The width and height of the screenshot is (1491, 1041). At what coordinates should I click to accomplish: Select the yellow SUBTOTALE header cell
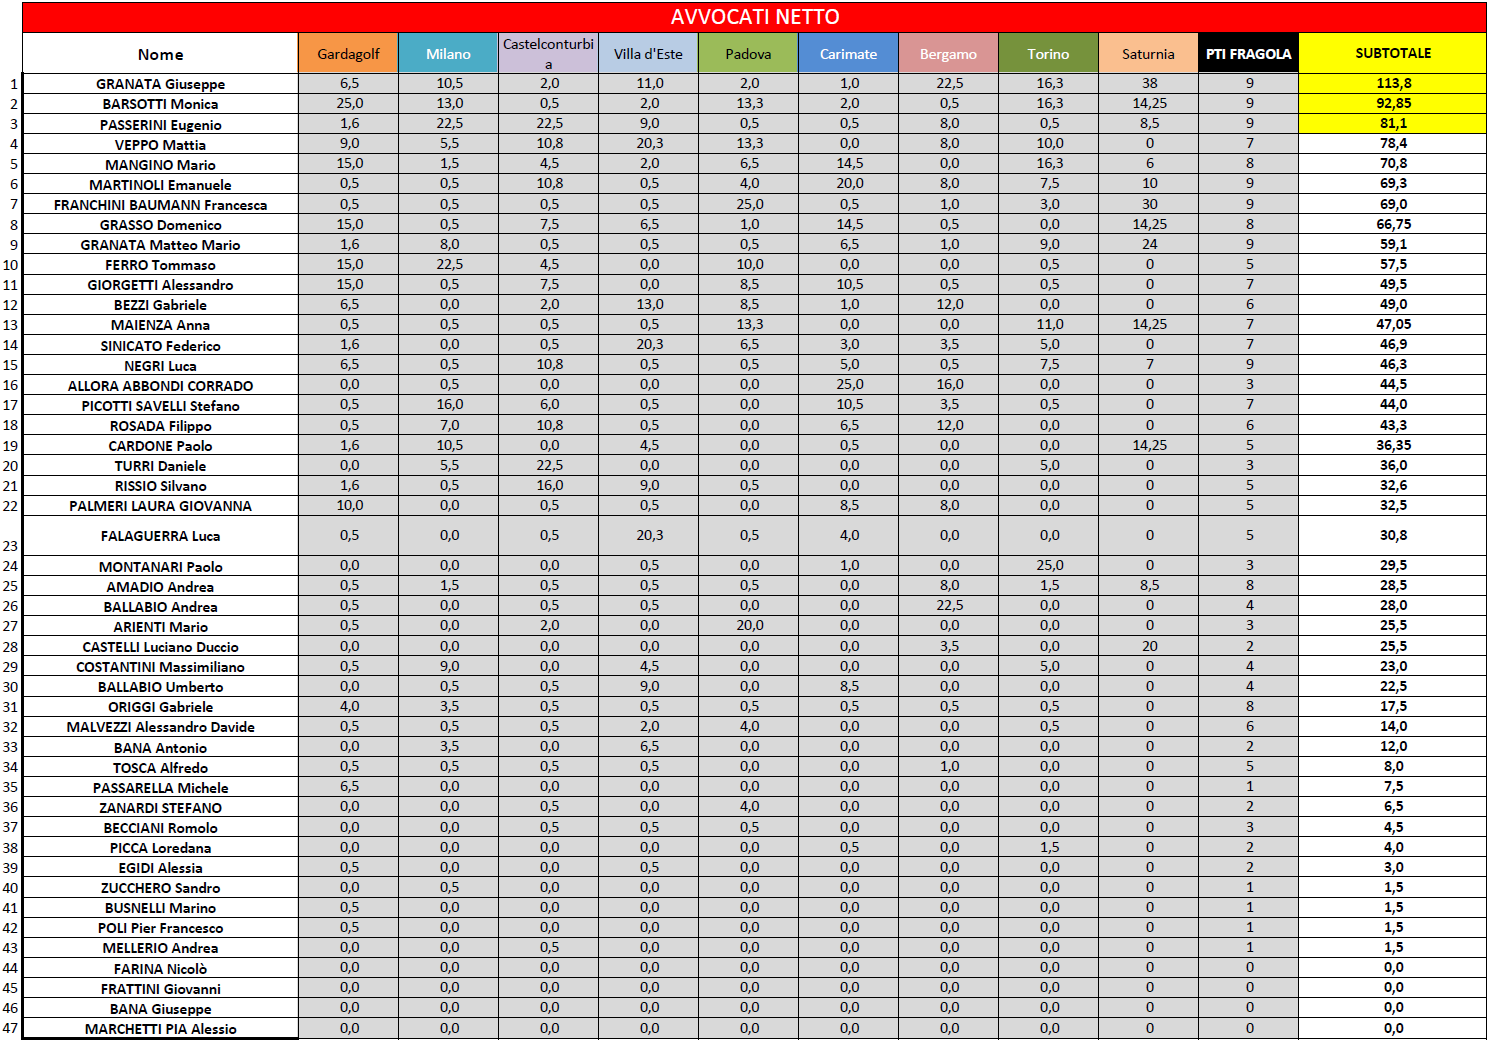coord(1392,53)
